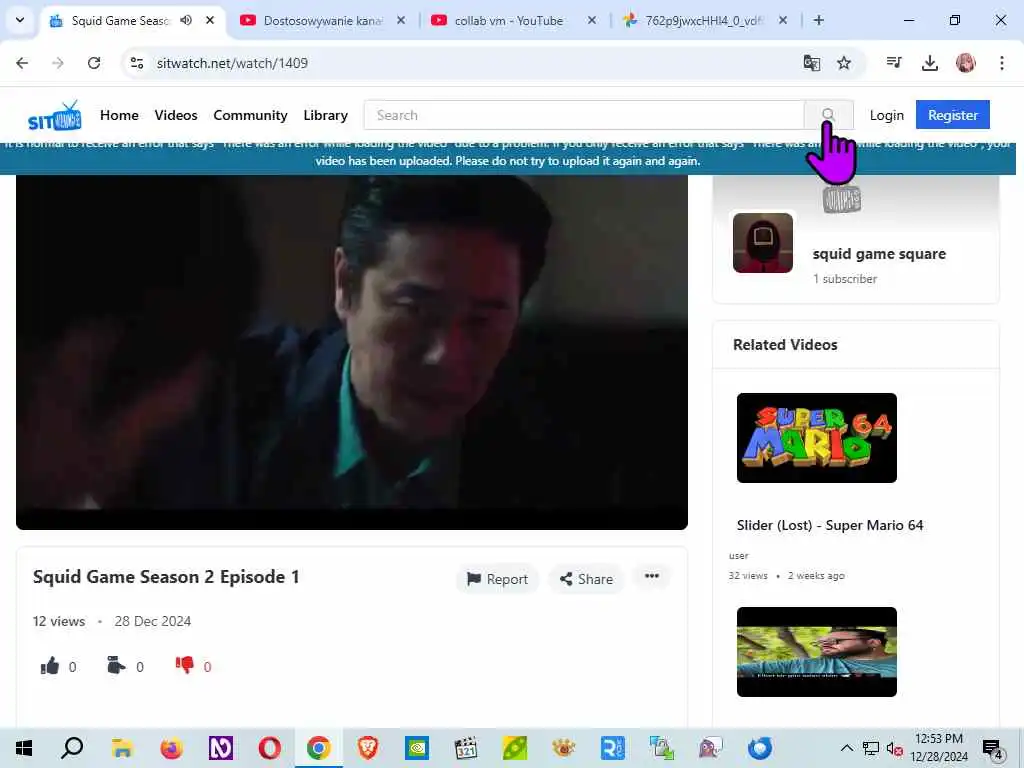The height and width of the screenshot is (768, 1024).
Task: Click the Register button
Action: (953, 115)
